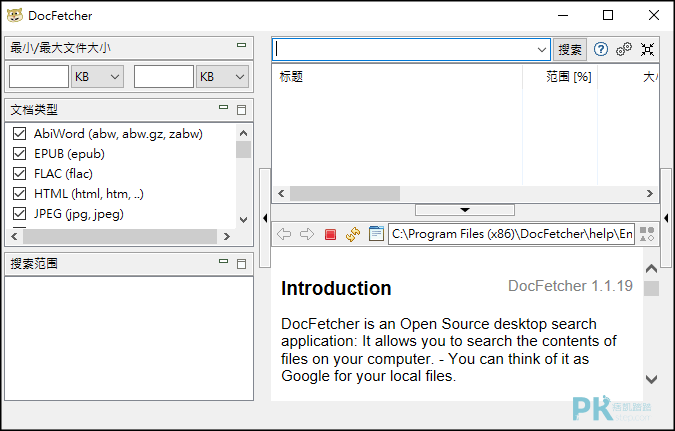Click document type list scroll right arrow
The width and height of the screenshot is (675, 431).
click(227, 236)
